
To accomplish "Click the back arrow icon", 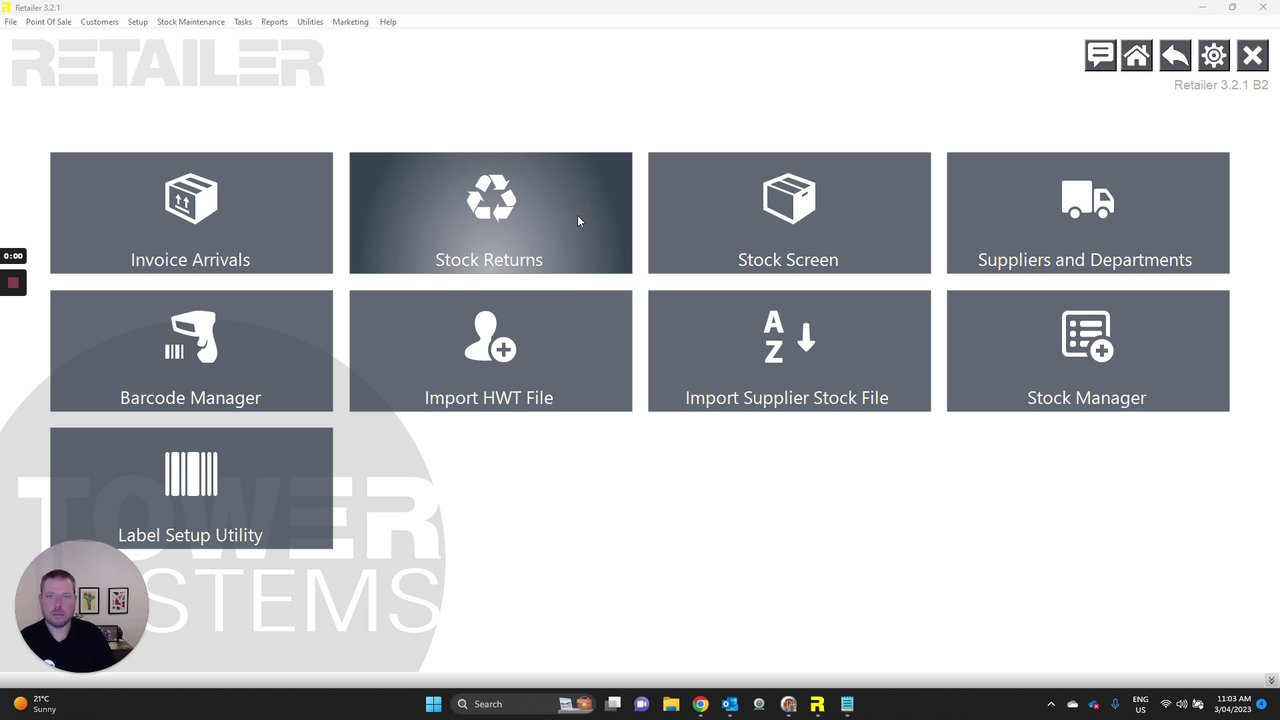I will tap(1175, 55).
